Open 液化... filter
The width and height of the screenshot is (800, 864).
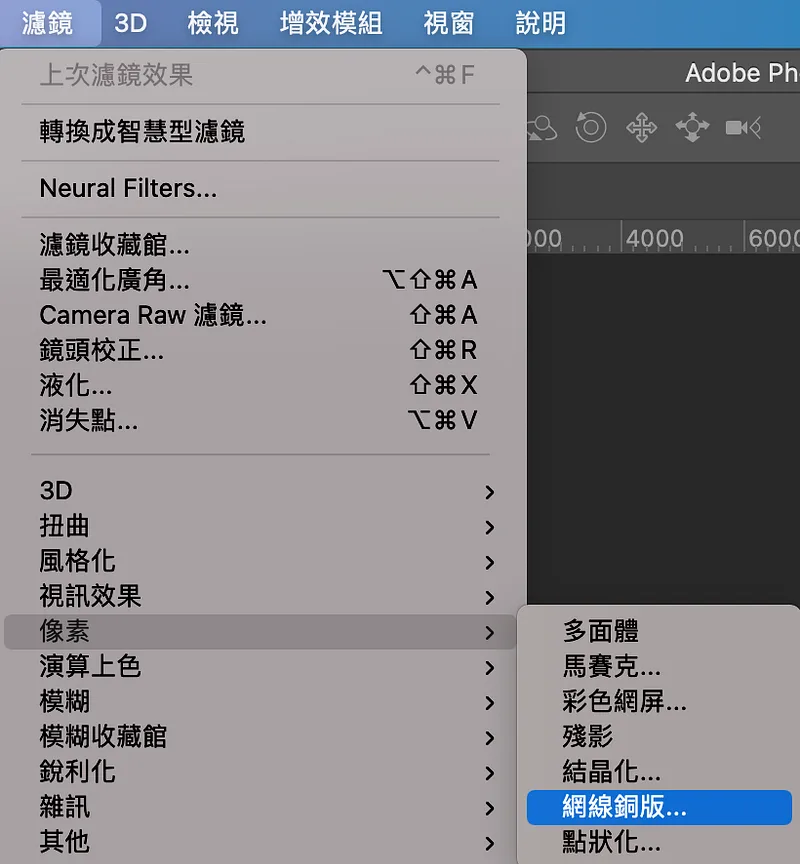[x=263, y=385]
